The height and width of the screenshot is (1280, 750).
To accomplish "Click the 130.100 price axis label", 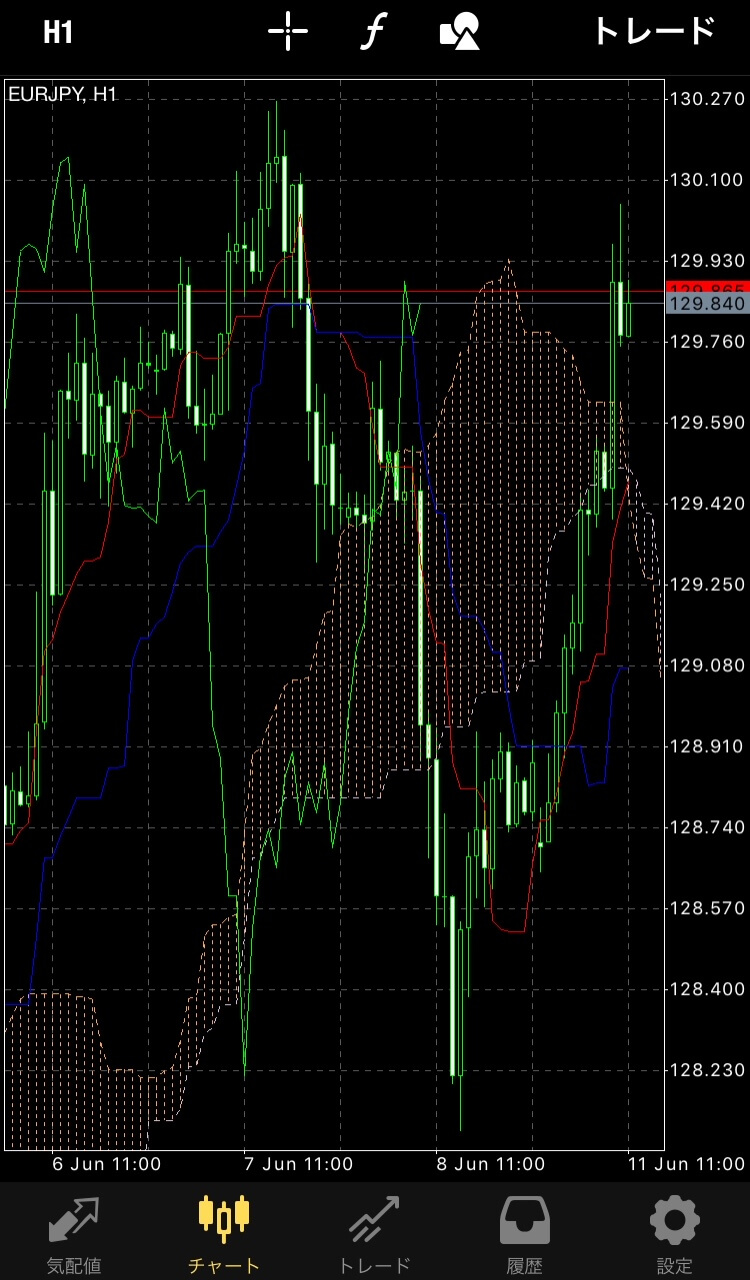I will coord(707,180).
